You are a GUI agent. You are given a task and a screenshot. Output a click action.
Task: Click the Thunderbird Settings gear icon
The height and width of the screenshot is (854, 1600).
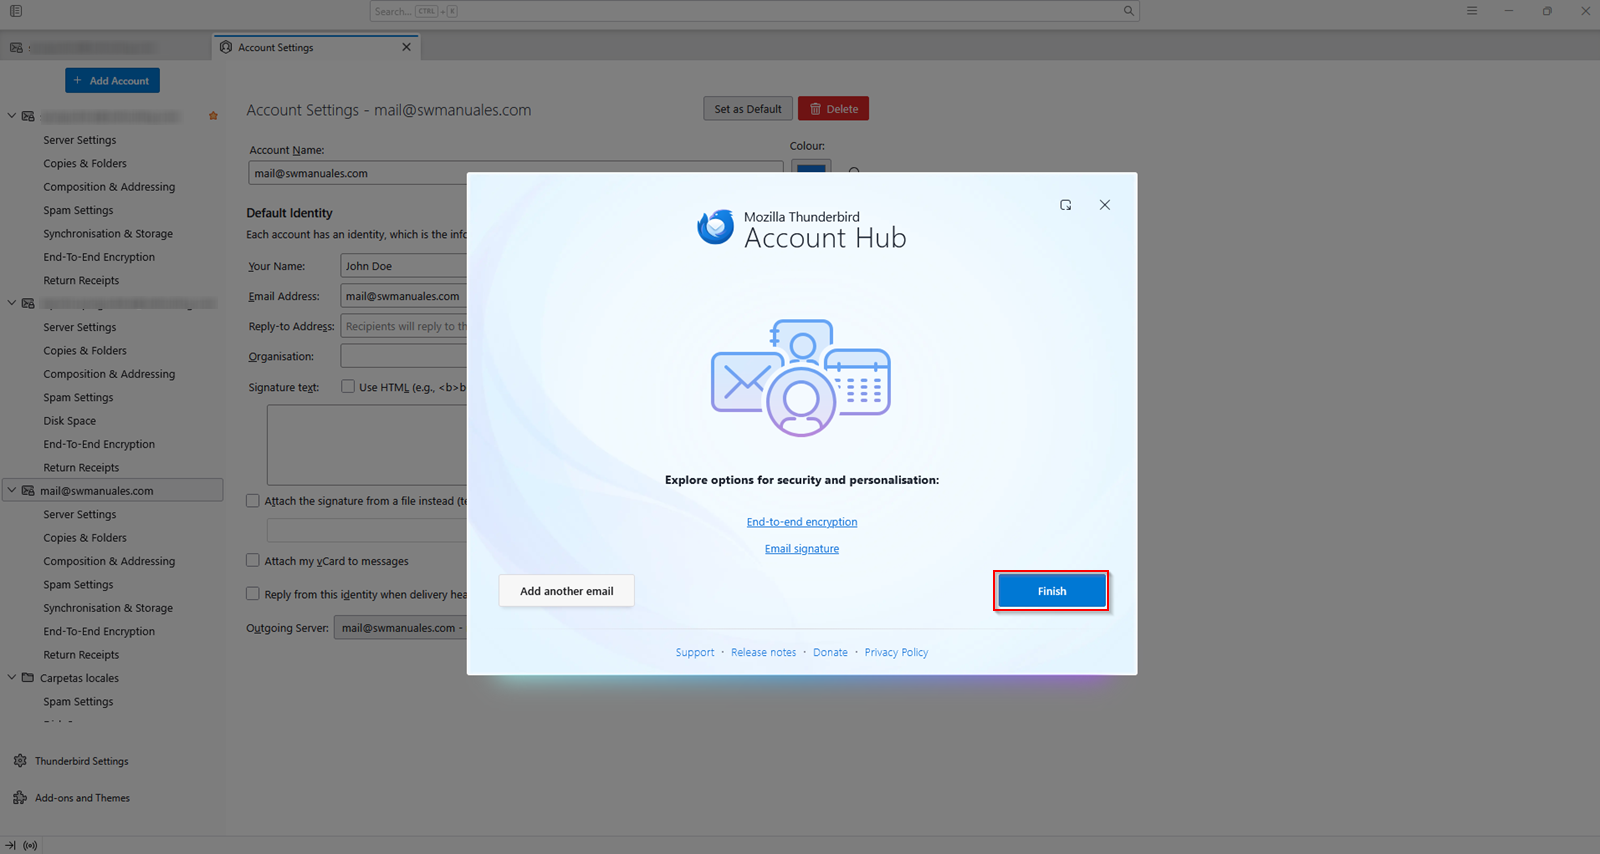[20, 761]
